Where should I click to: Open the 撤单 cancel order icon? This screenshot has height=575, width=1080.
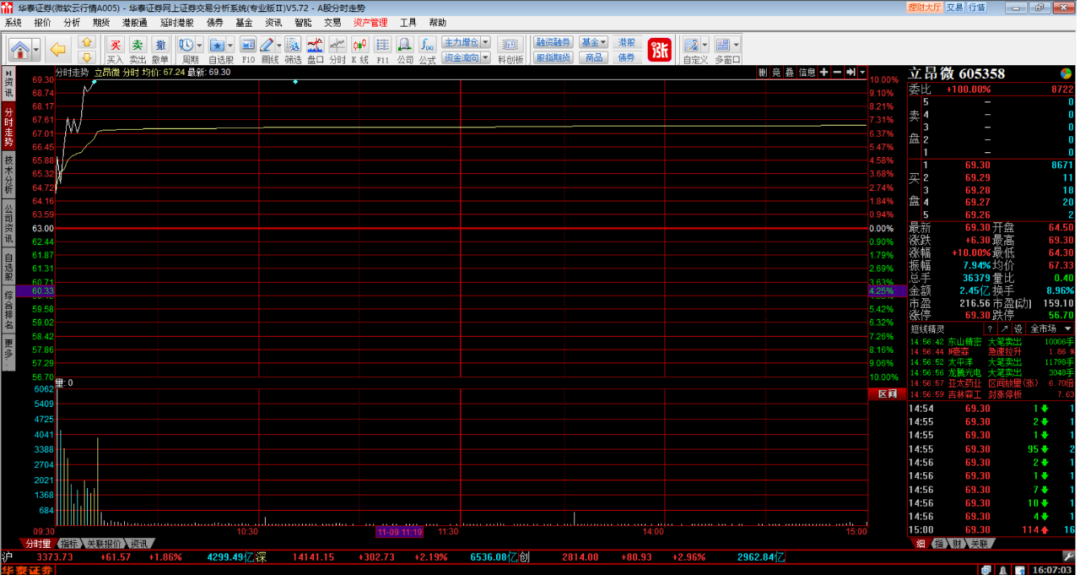(160, 45)
